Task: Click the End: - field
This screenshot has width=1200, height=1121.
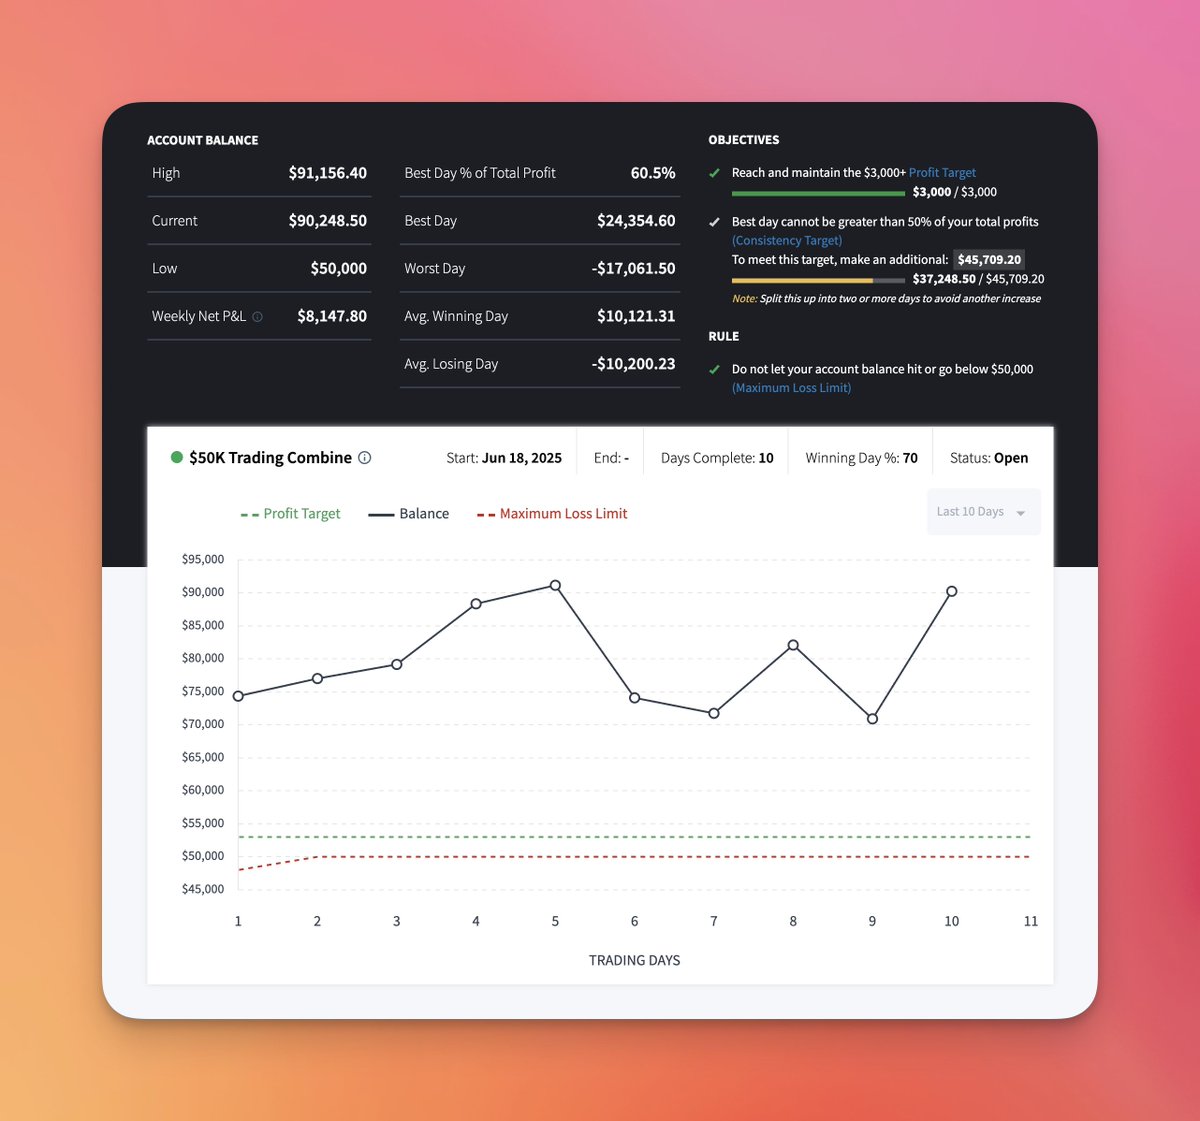Action: click(x=611, y=458)
